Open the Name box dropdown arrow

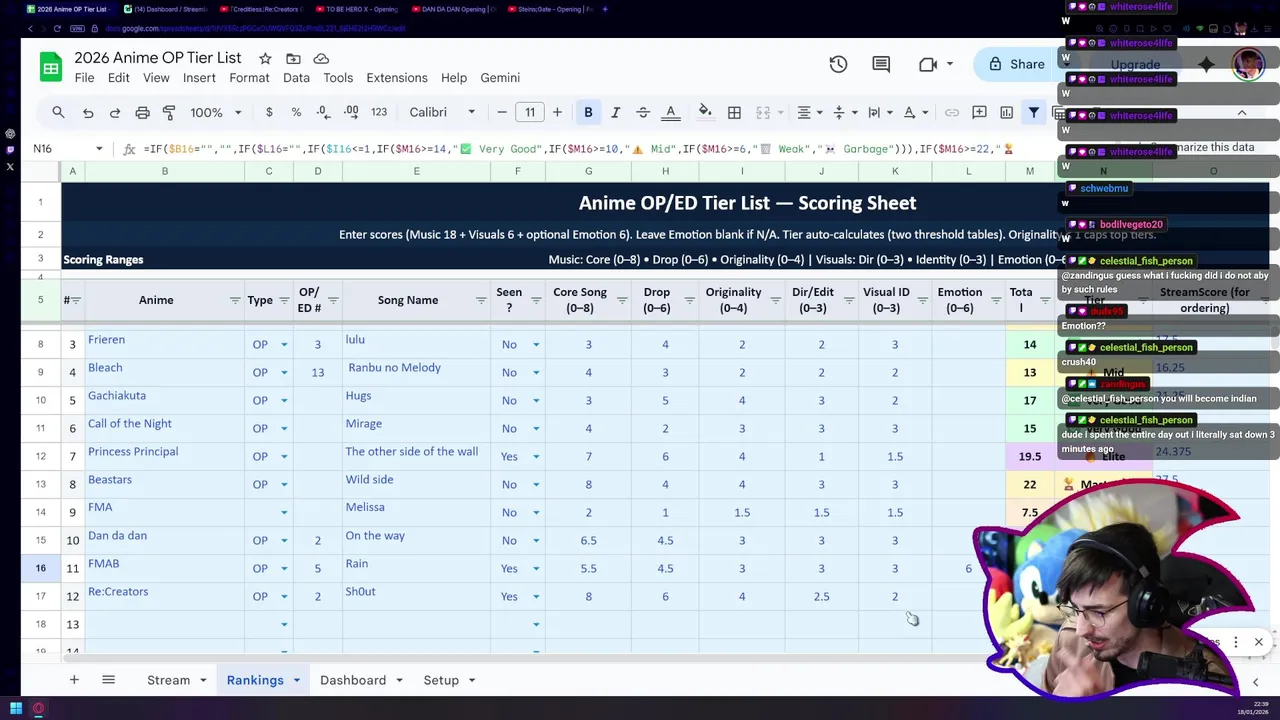click(99, 149)
